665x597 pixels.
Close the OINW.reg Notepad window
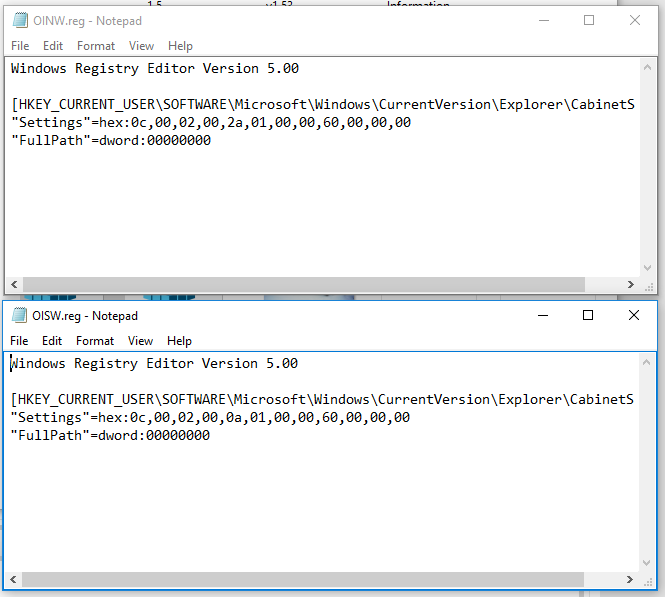[x=634, y=20]
